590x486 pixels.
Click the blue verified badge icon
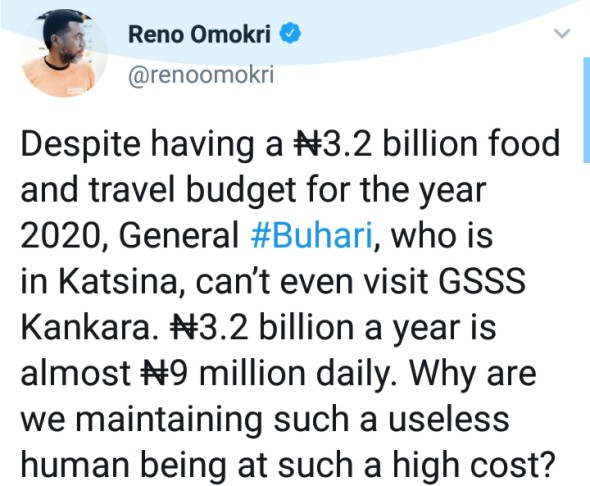290,33
